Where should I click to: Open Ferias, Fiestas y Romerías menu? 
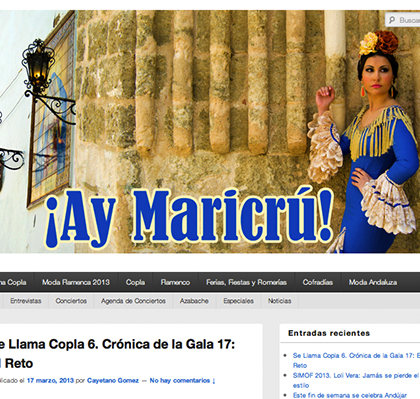point(246,282)
